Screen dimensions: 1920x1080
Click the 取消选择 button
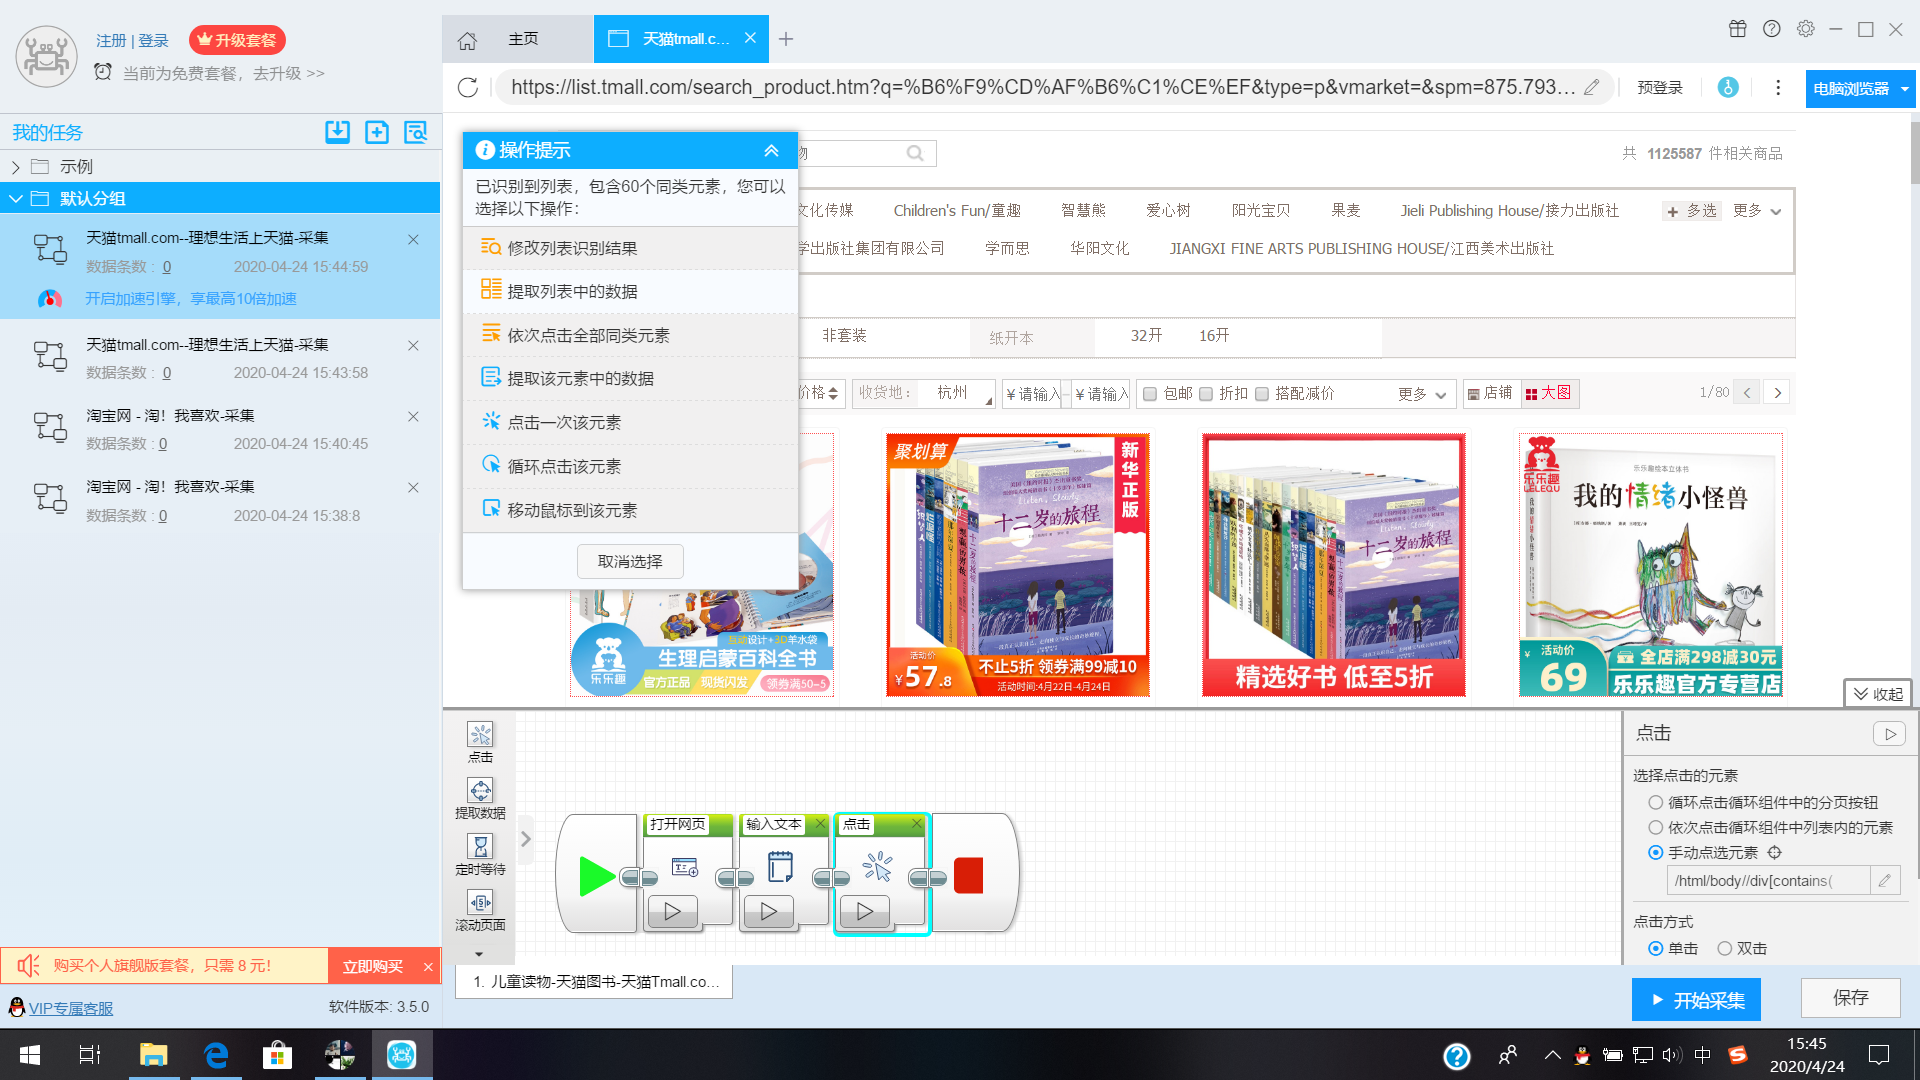click(630, 562)
